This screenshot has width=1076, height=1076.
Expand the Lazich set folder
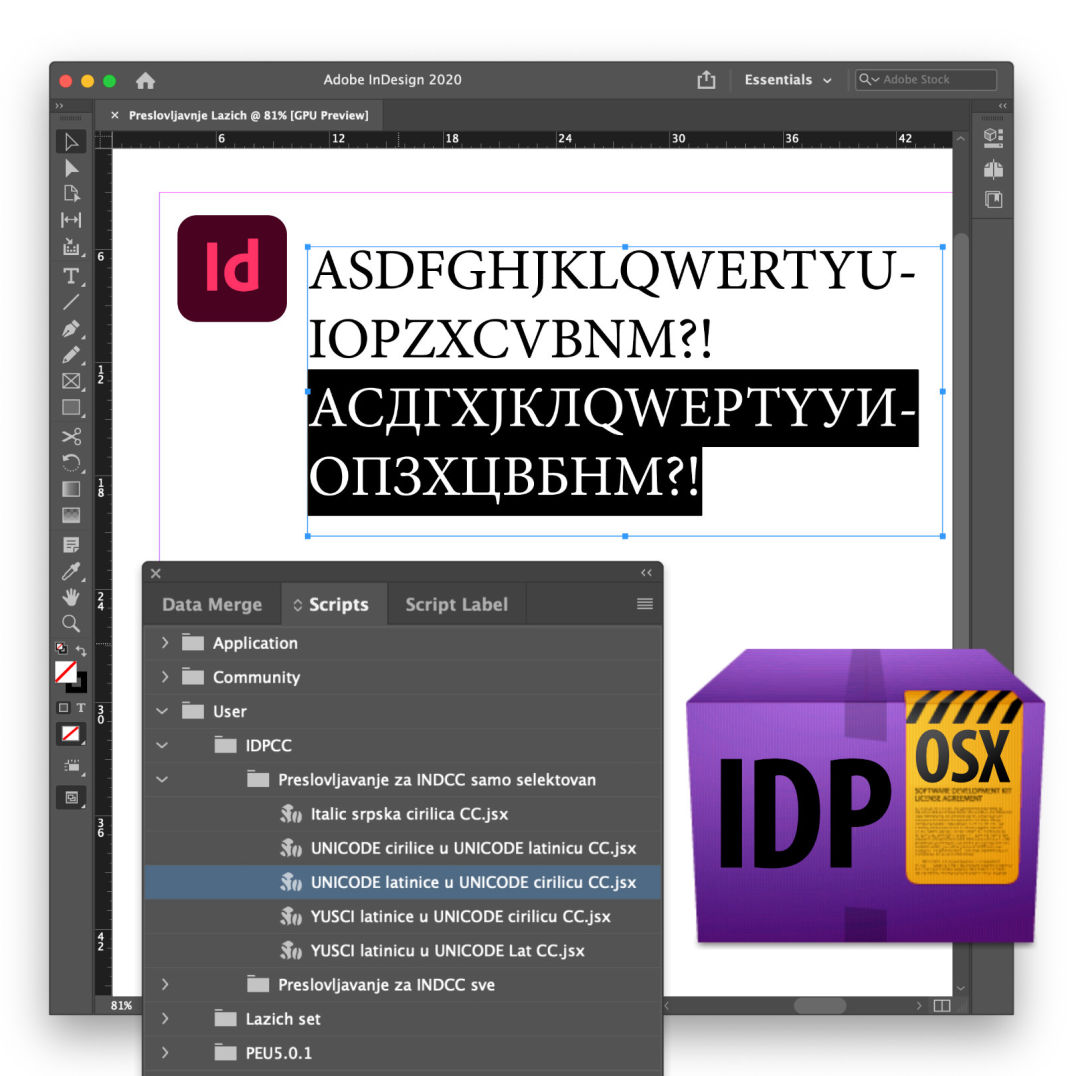click(165, 1018)
